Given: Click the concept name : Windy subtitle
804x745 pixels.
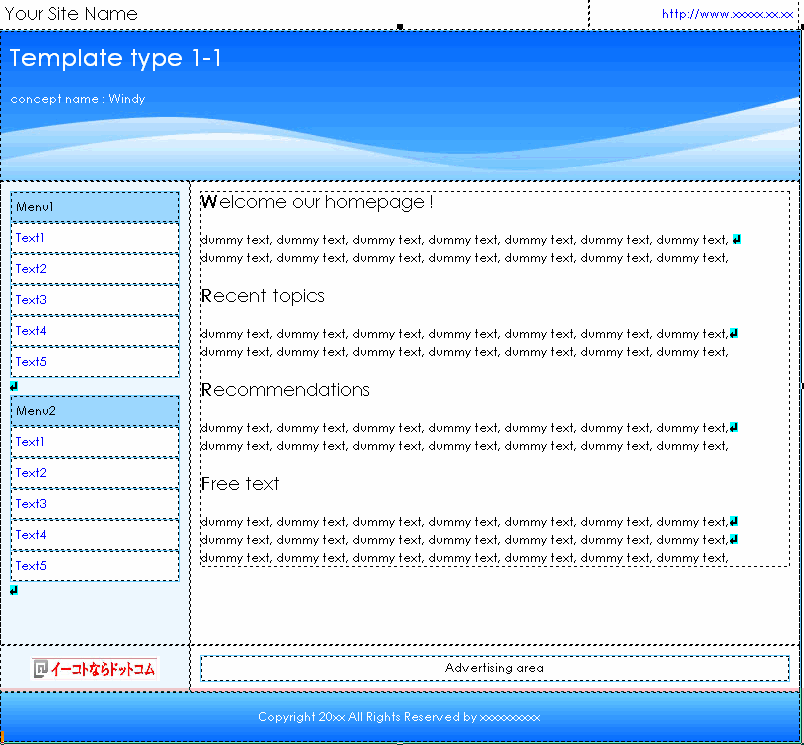Looking at the screenshot, I should 78,99.
